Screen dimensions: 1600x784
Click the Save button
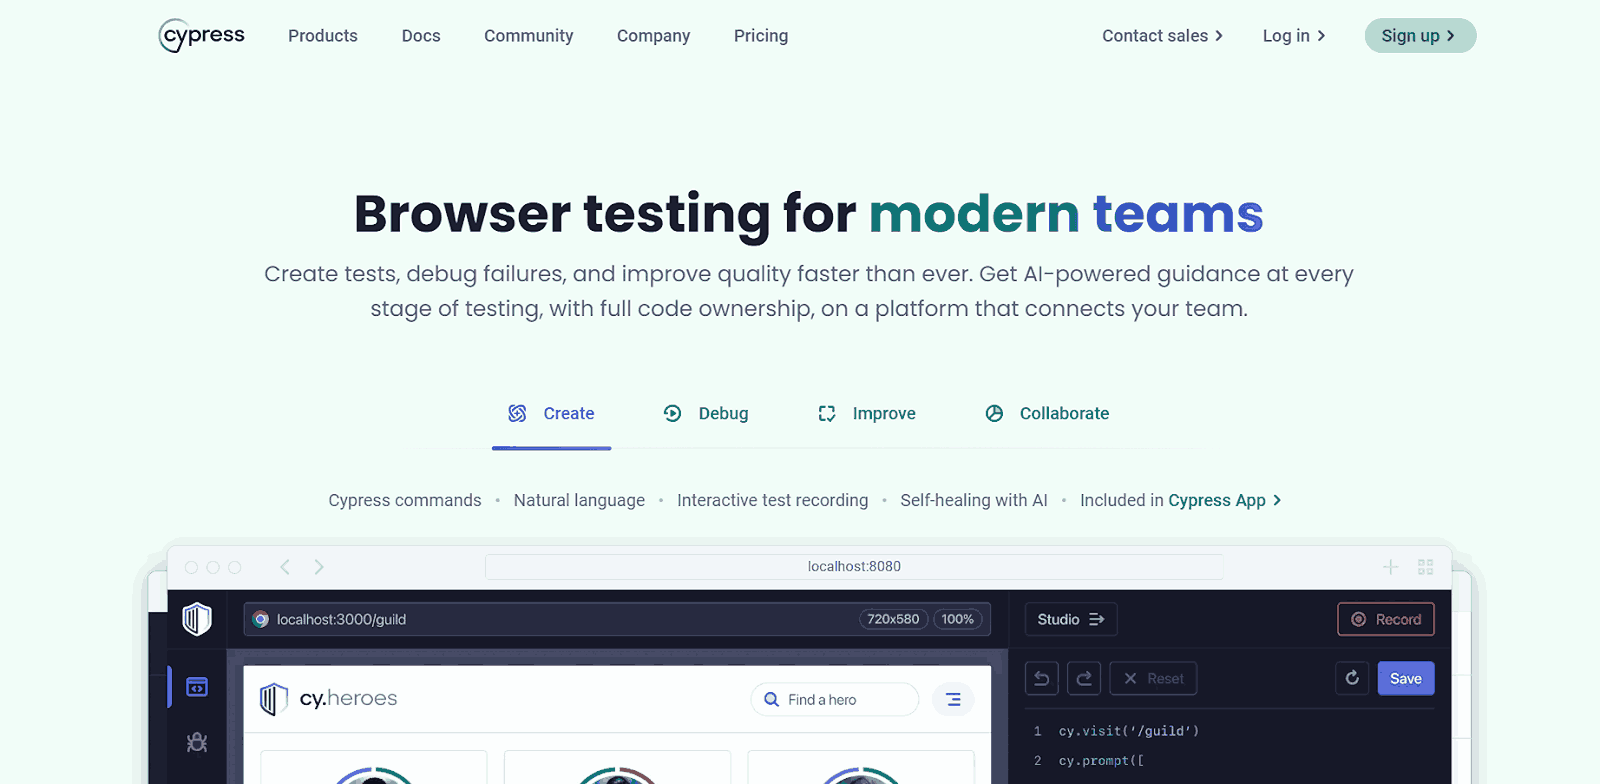tap(1406, 678)
